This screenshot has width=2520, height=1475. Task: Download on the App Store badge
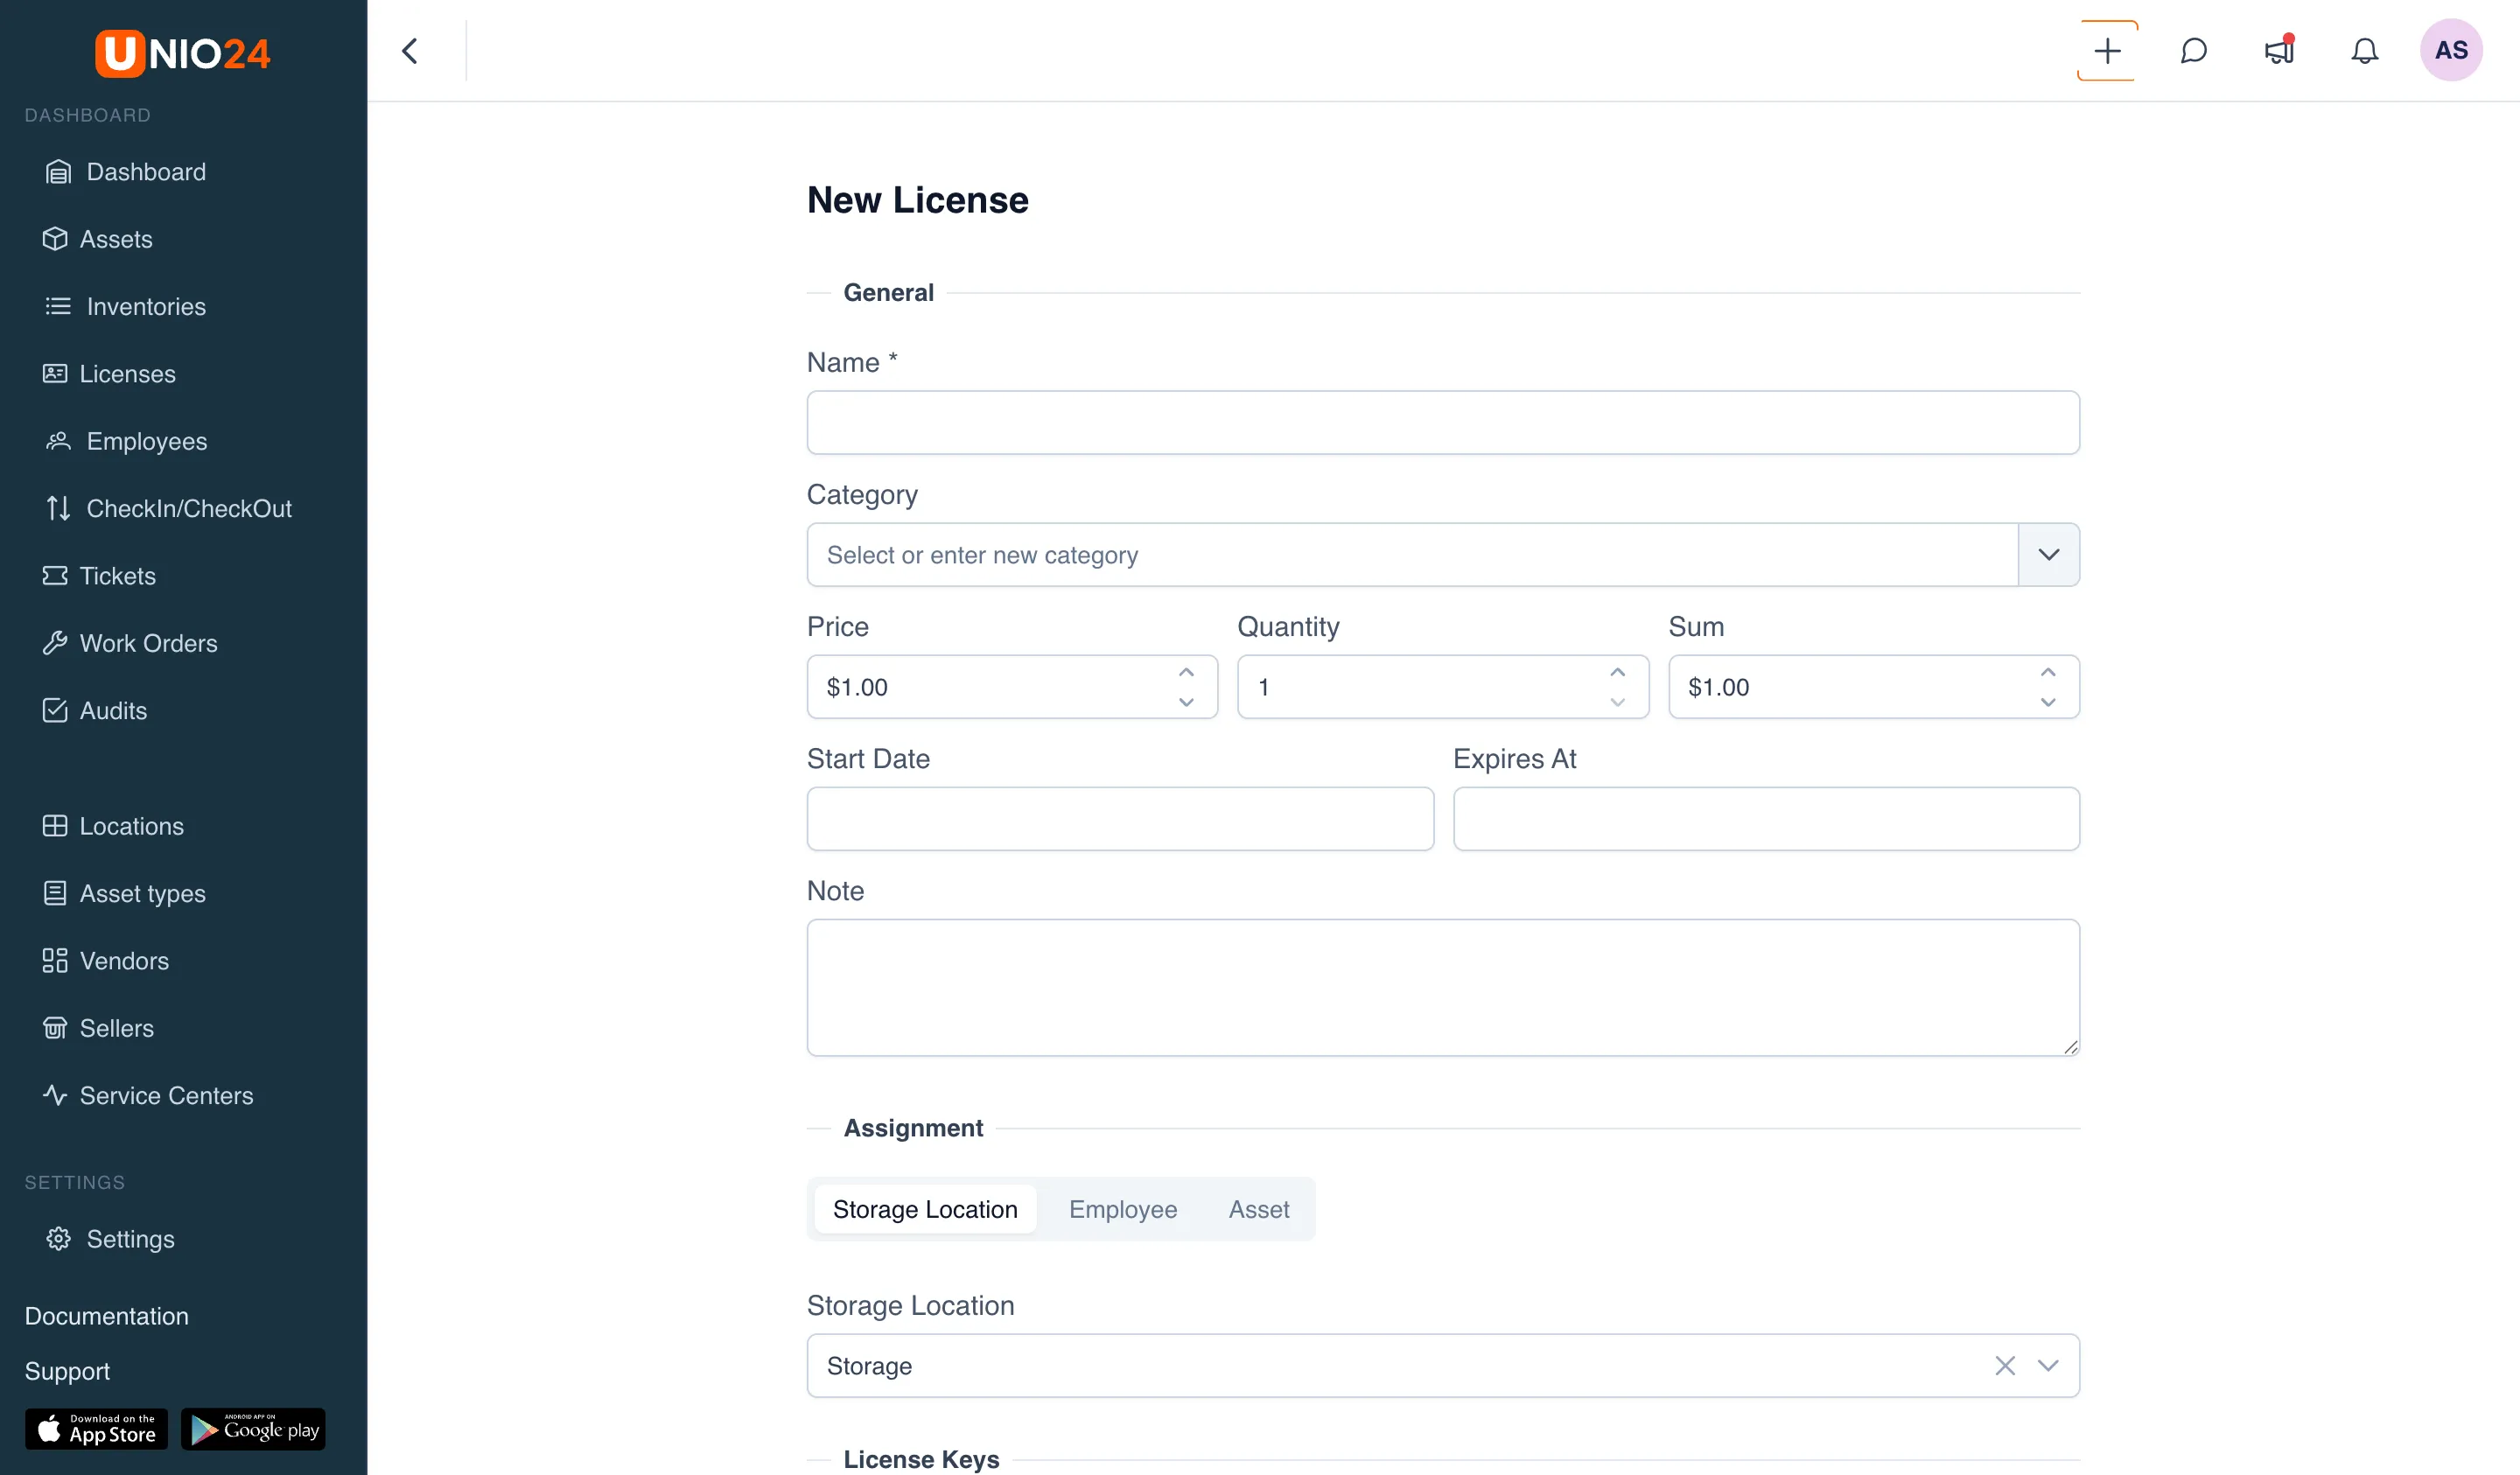[x=97, y=1429]
